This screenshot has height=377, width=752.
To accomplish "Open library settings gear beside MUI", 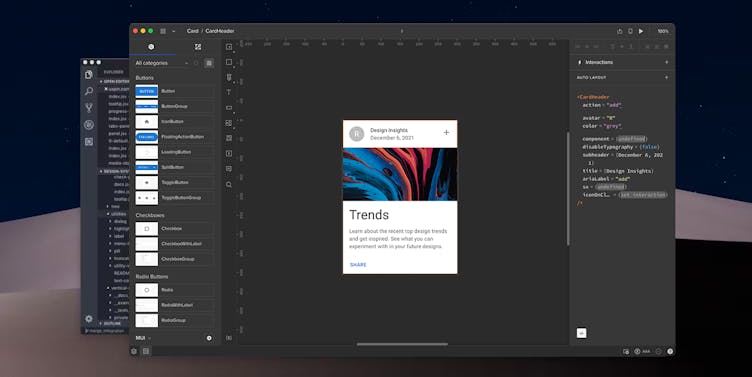I will (x=209, y=338).
